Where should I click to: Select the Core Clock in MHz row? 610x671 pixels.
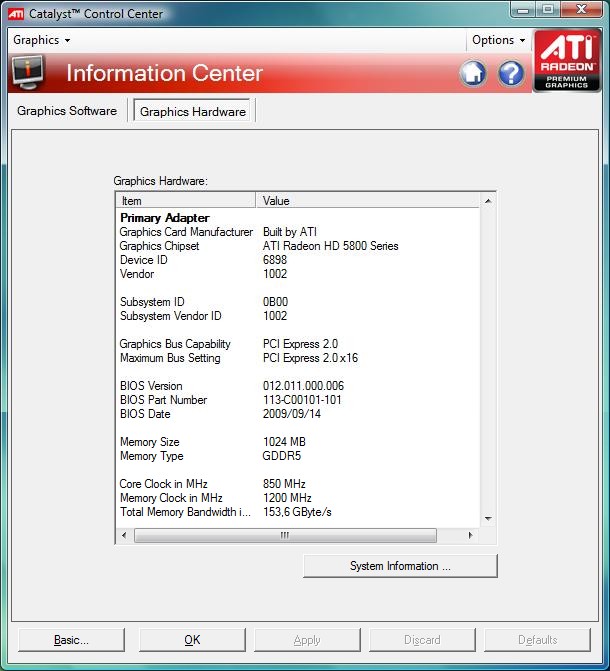(298, 484)
